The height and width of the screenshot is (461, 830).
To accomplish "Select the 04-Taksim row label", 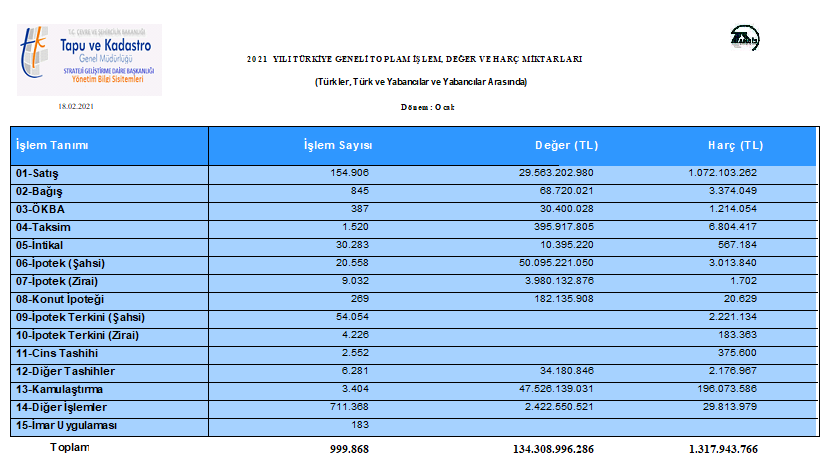I will 43,227.
